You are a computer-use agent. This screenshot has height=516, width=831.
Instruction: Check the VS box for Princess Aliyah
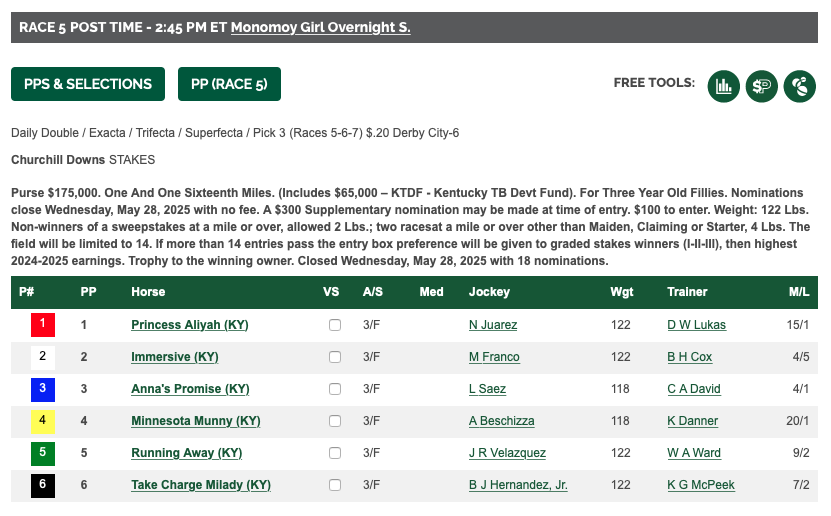[x=335, y=325]
